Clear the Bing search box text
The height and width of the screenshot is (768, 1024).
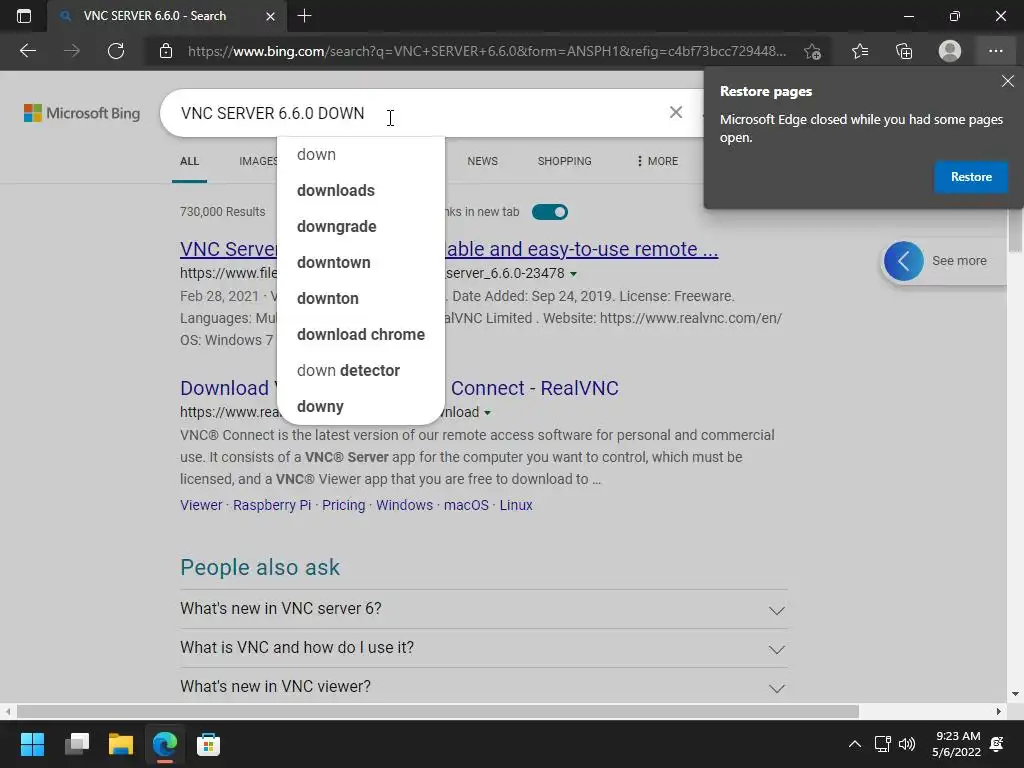676,112
